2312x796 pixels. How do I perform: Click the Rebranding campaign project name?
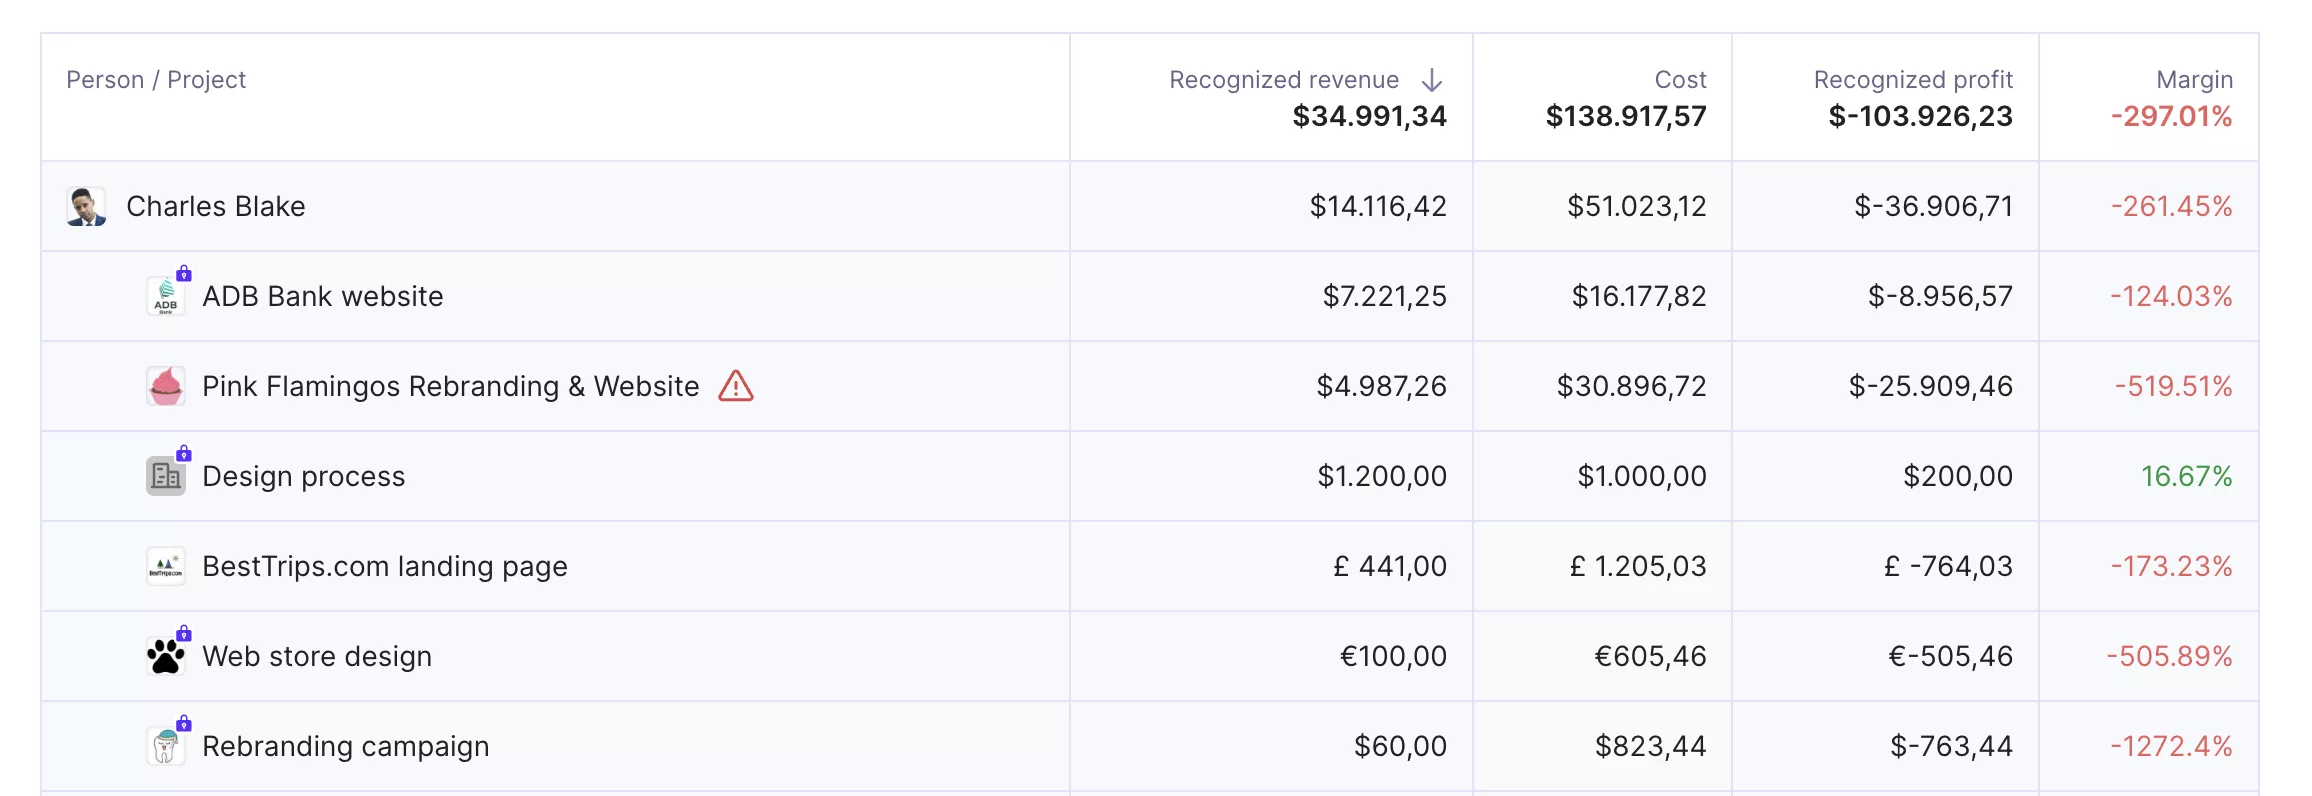point(346,746)
